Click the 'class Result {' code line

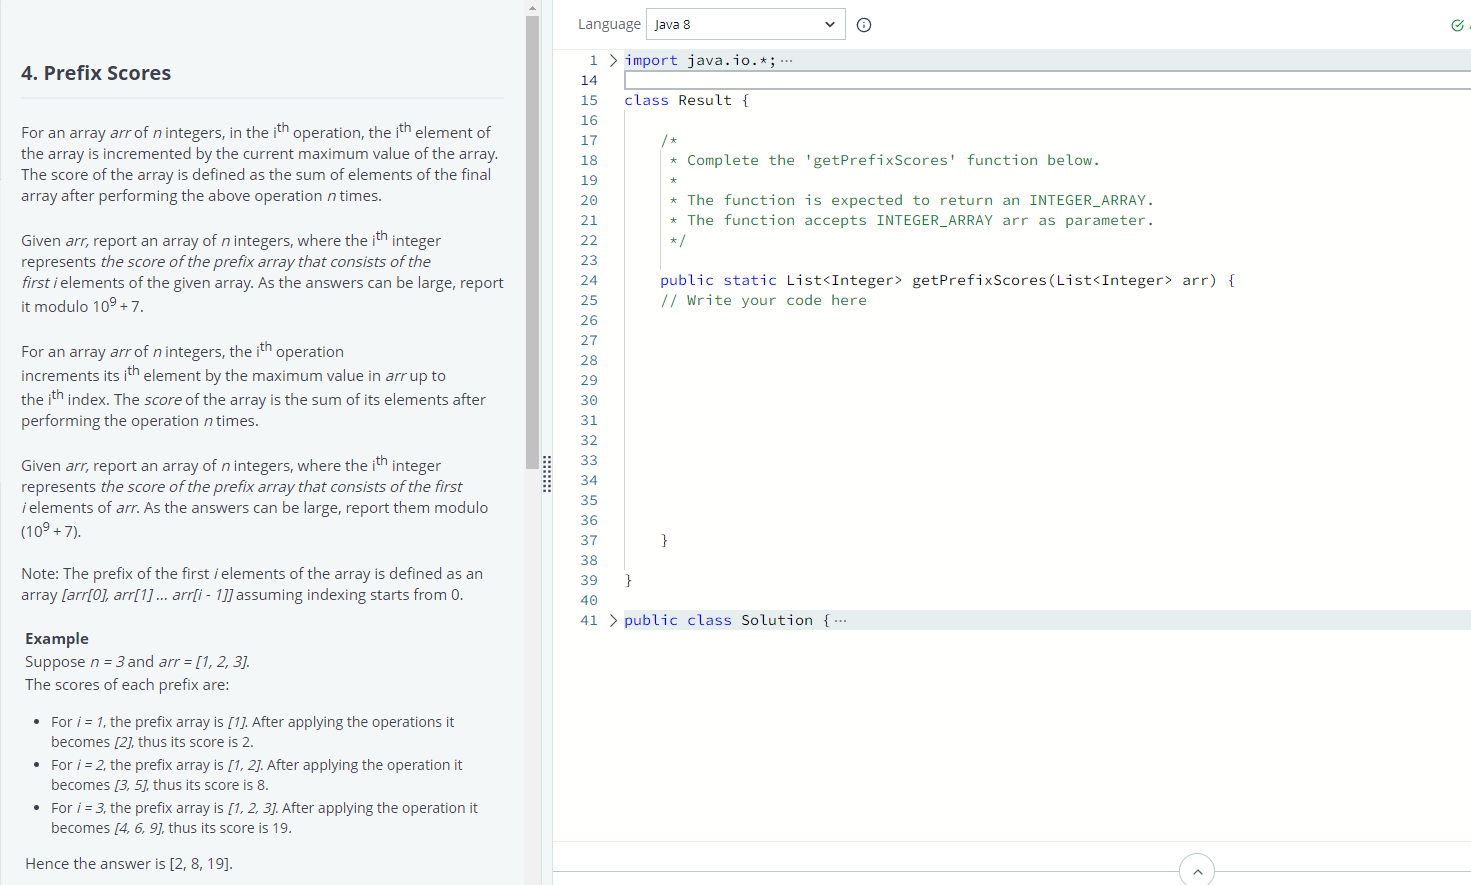tap(686, 100)
